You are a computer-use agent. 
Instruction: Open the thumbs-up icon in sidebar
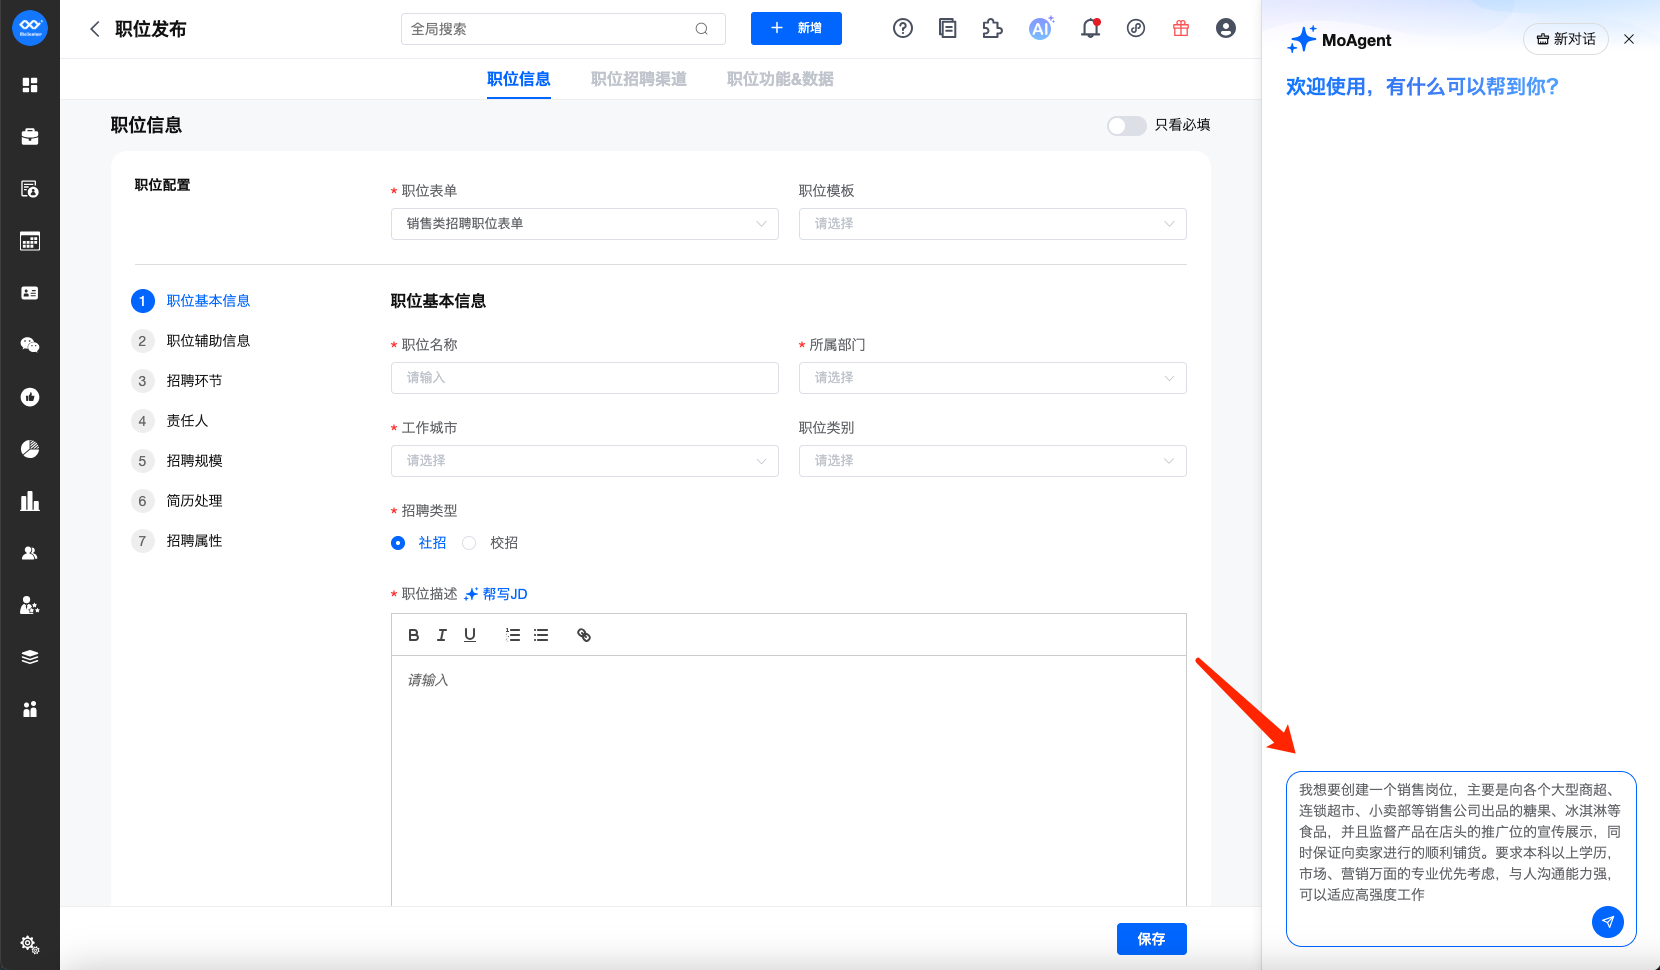(30, 397)
